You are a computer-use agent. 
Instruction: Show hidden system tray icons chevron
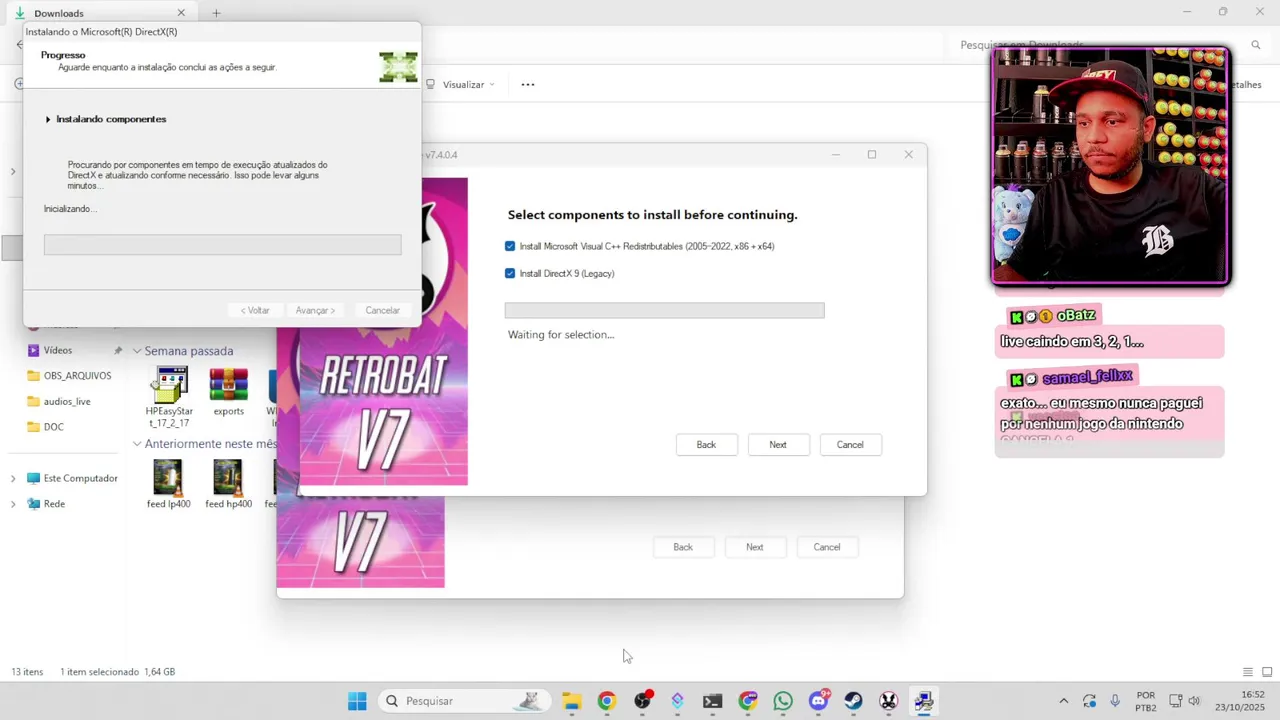coord(1063,701)
